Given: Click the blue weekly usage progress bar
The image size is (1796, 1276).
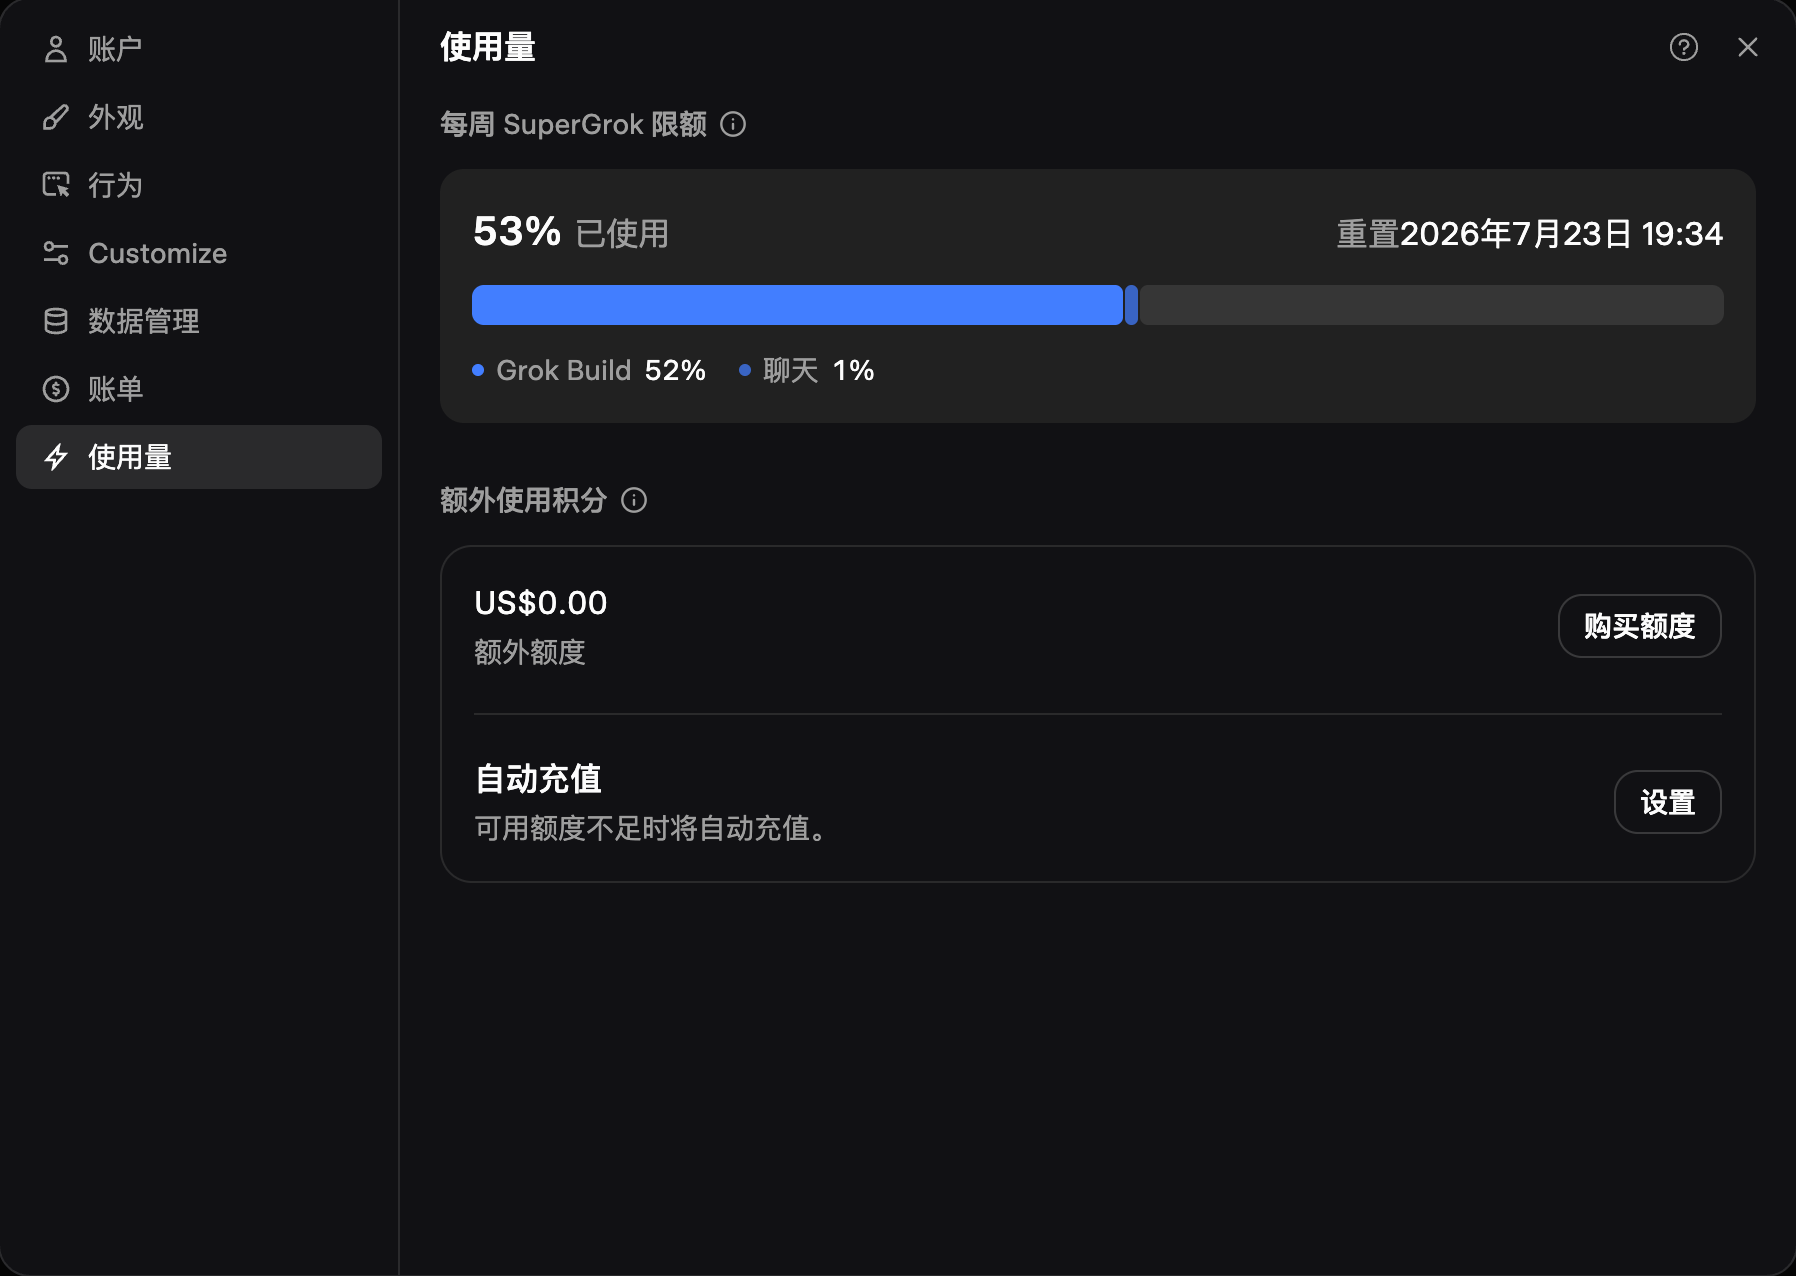Looking at the screenshot, I should point(797,305).
